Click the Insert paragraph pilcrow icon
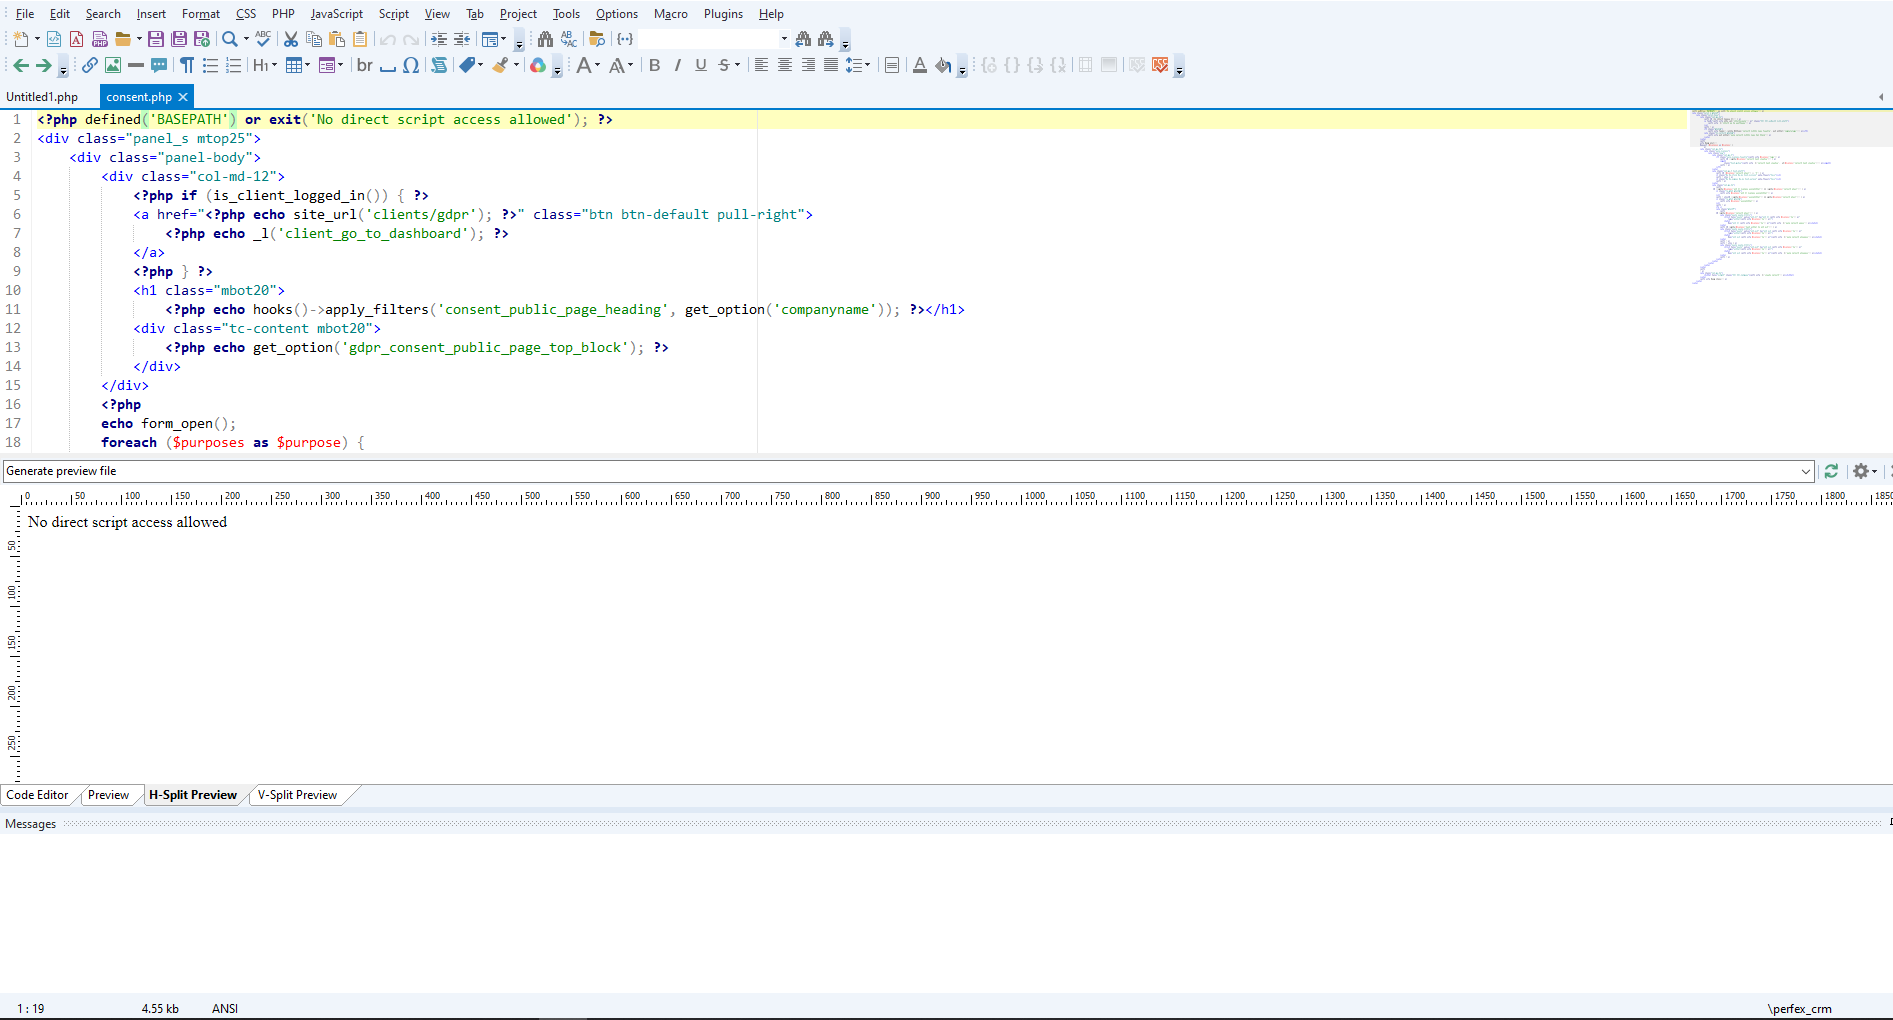The width and height of the screenshot is (1893, 1020). point(186,66)
